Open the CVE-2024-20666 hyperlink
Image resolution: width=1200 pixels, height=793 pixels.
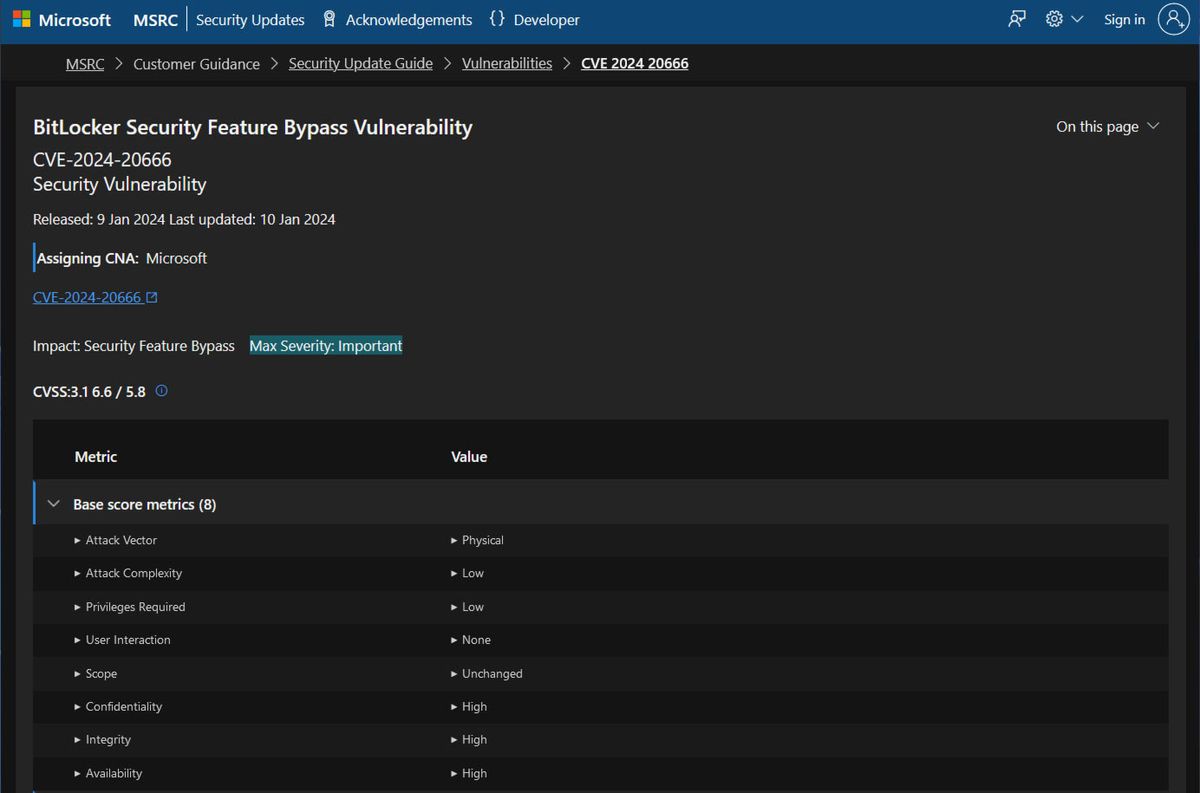pyautogui.click(x=87, y=296)
